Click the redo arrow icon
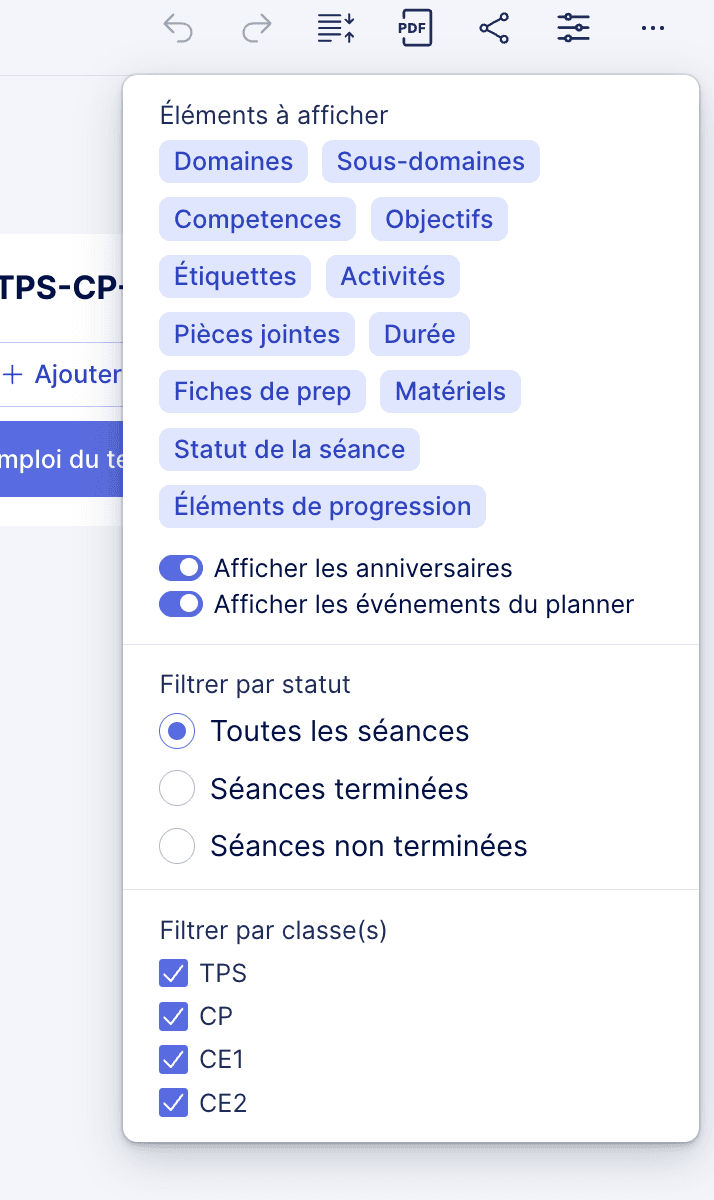Image resolution: width=714 pixels, height=1200 pixels. tap(257, 29)
